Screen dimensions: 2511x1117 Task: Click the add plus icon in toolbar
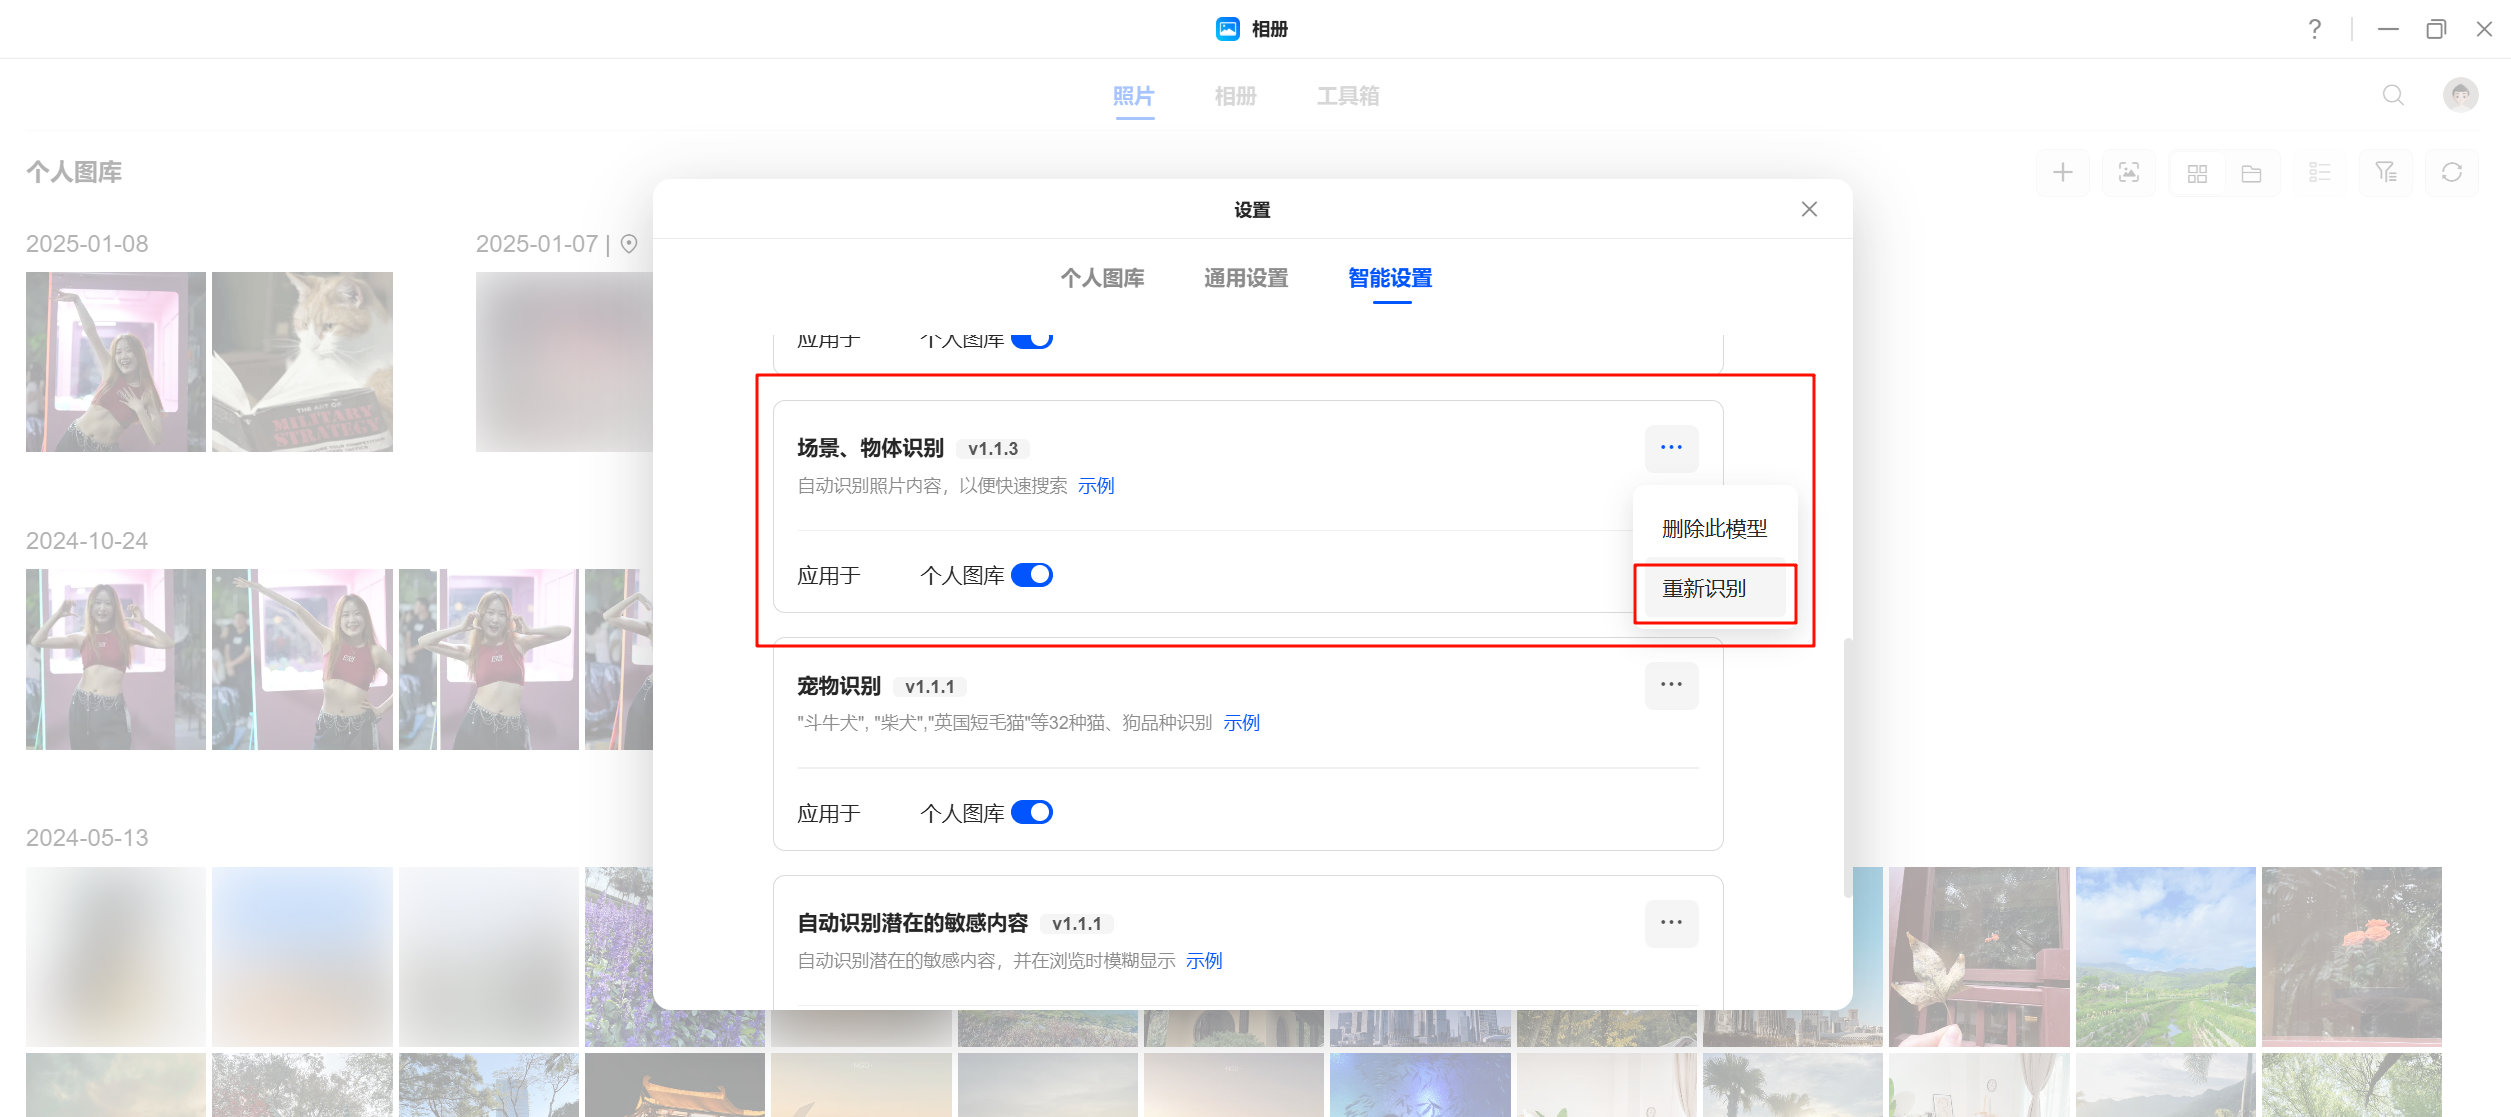tap(2062, 173)
